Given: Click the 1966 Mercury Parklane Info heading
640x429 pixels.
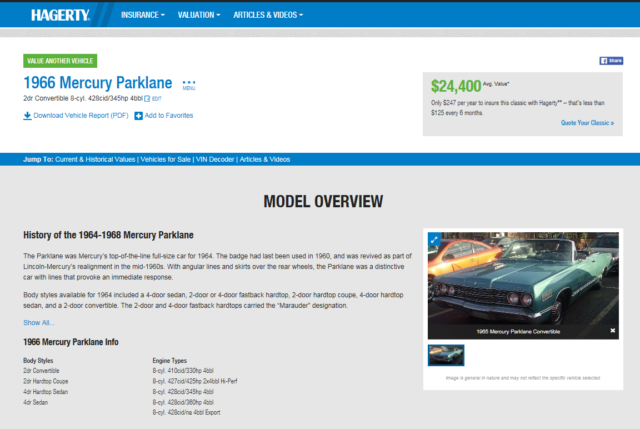Looking at the screenshot, I should (x=71, y=342).
